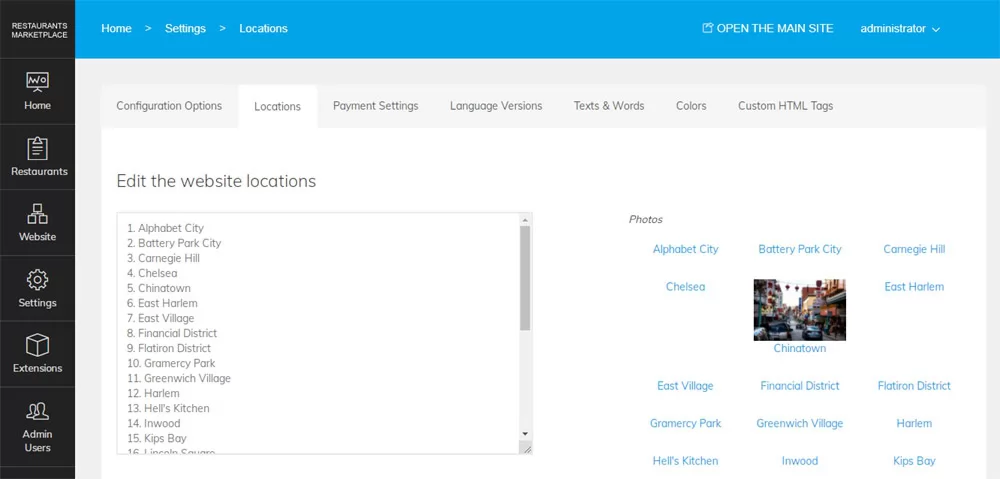The width and height of the screenshot is (1000, 479).
Task: Click the '15. Kips Bay' line
Action: [x=157, y=438]
